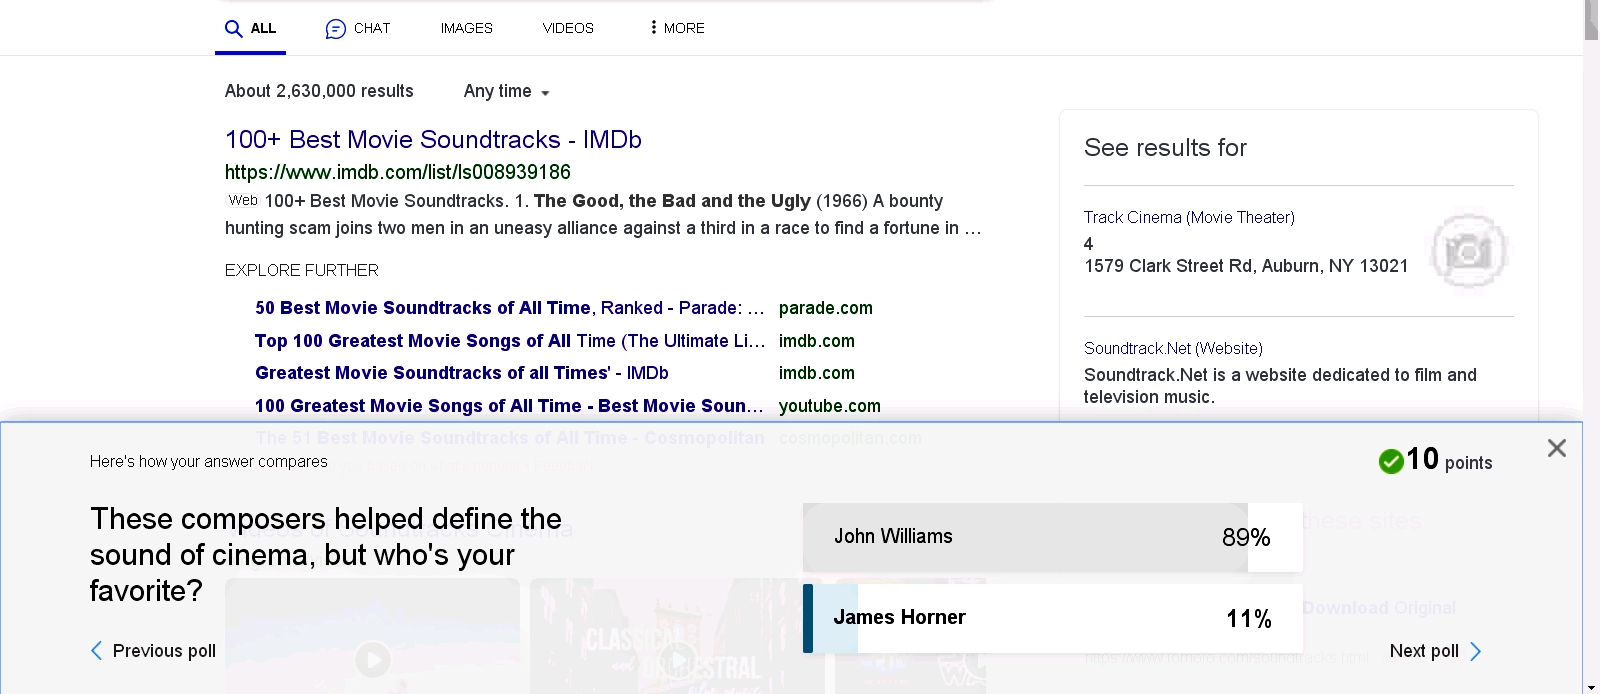1600x694 pixels.
Task: Click the Here's how your answer compares text
Action: point(209,461)
